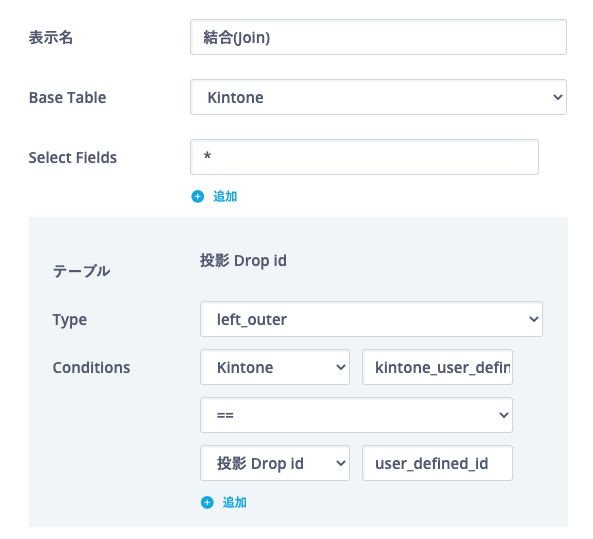Click the kintone_user_defin condition field

pyautogui.click(x=437, y=367)
